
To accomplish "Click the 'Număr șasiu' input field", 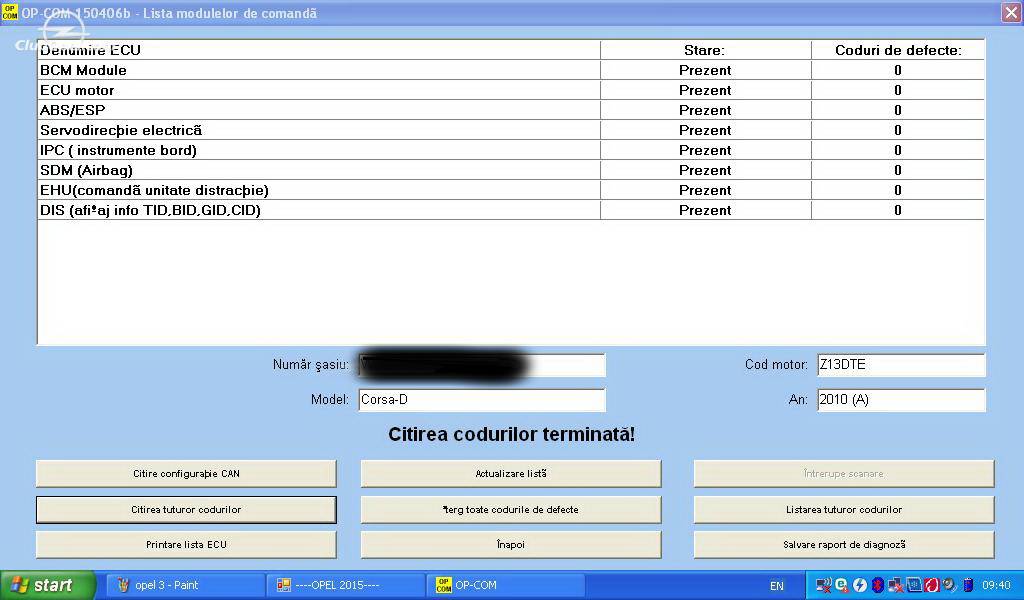I will [482, 365].
